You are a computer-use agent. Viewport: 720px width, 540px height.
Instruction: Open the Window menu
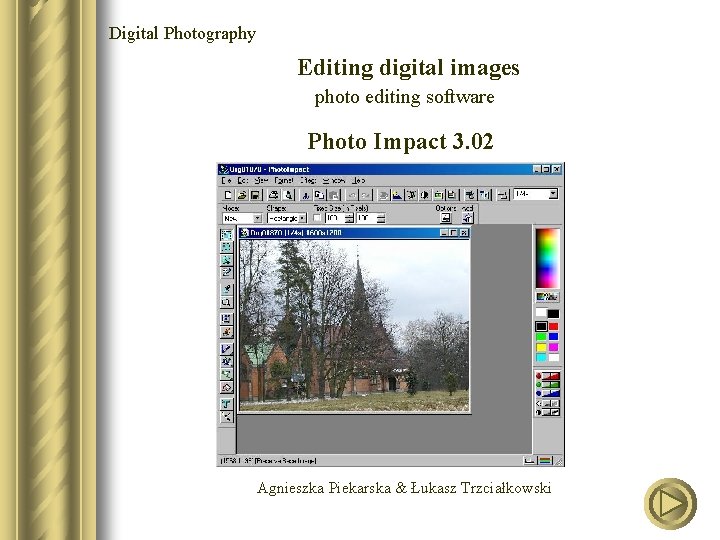click(334, 181)
